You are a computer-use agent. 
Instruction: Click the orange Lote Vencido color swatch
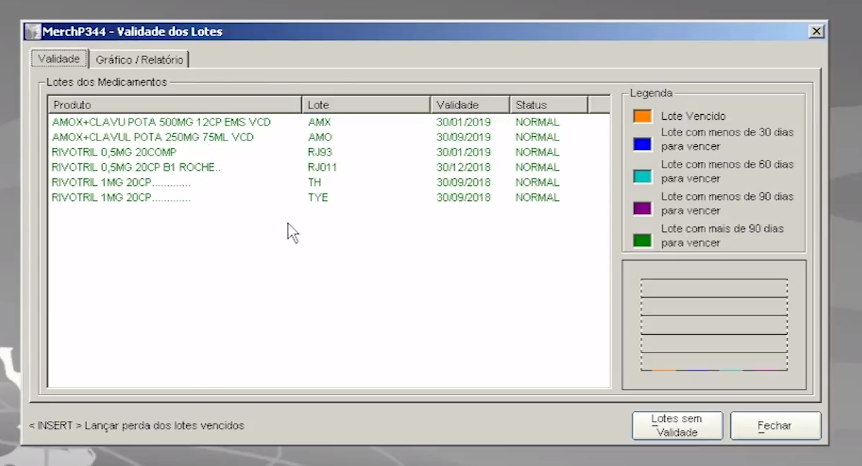(x=642, y=116)
